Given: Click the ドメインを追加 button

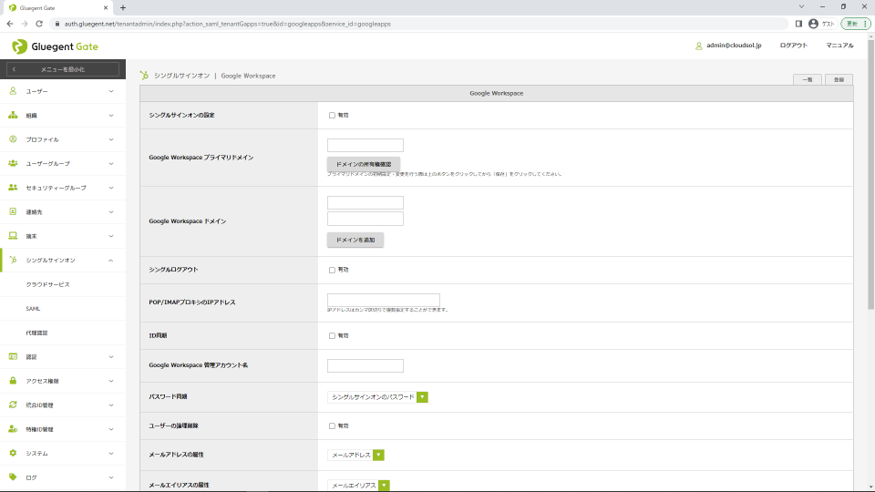Looking at the screenshot, I should coord(355,240).
